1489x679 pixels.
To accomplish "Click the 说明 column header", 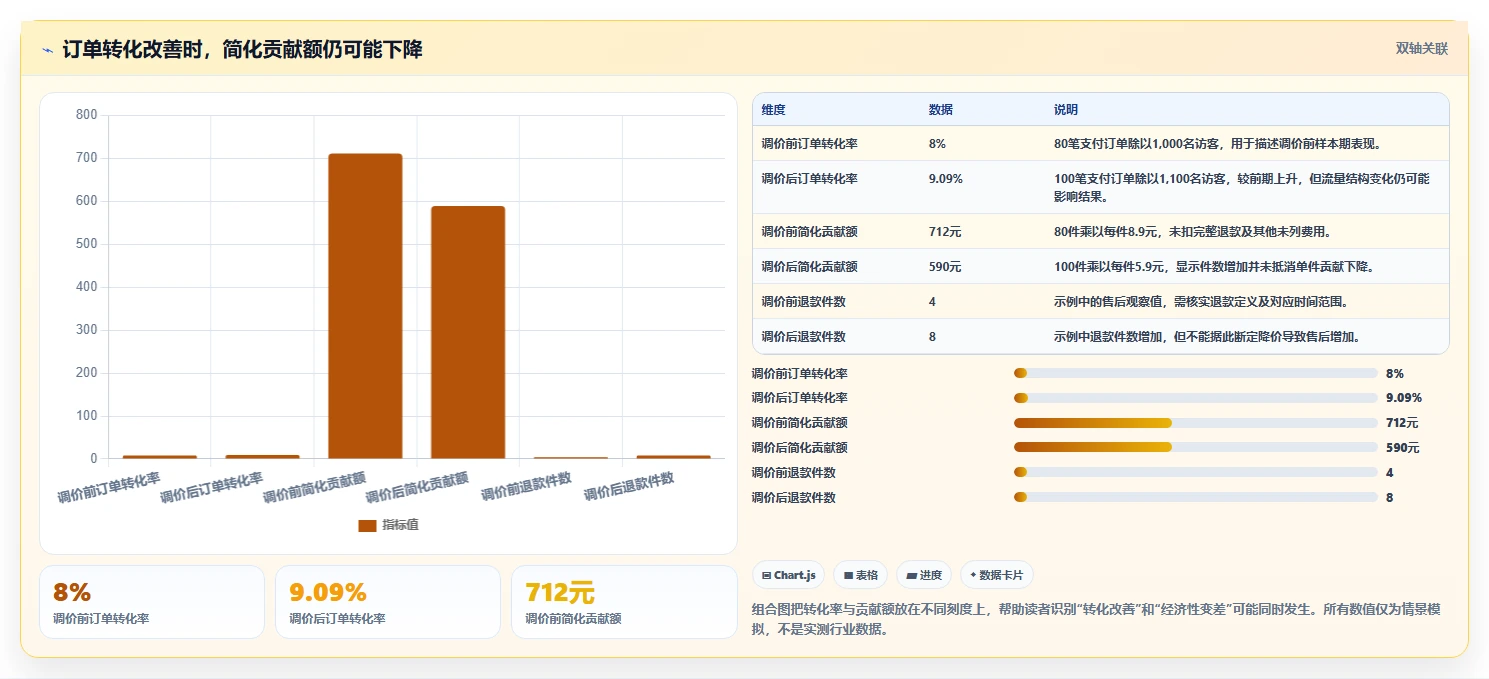I will (1066, 110).
